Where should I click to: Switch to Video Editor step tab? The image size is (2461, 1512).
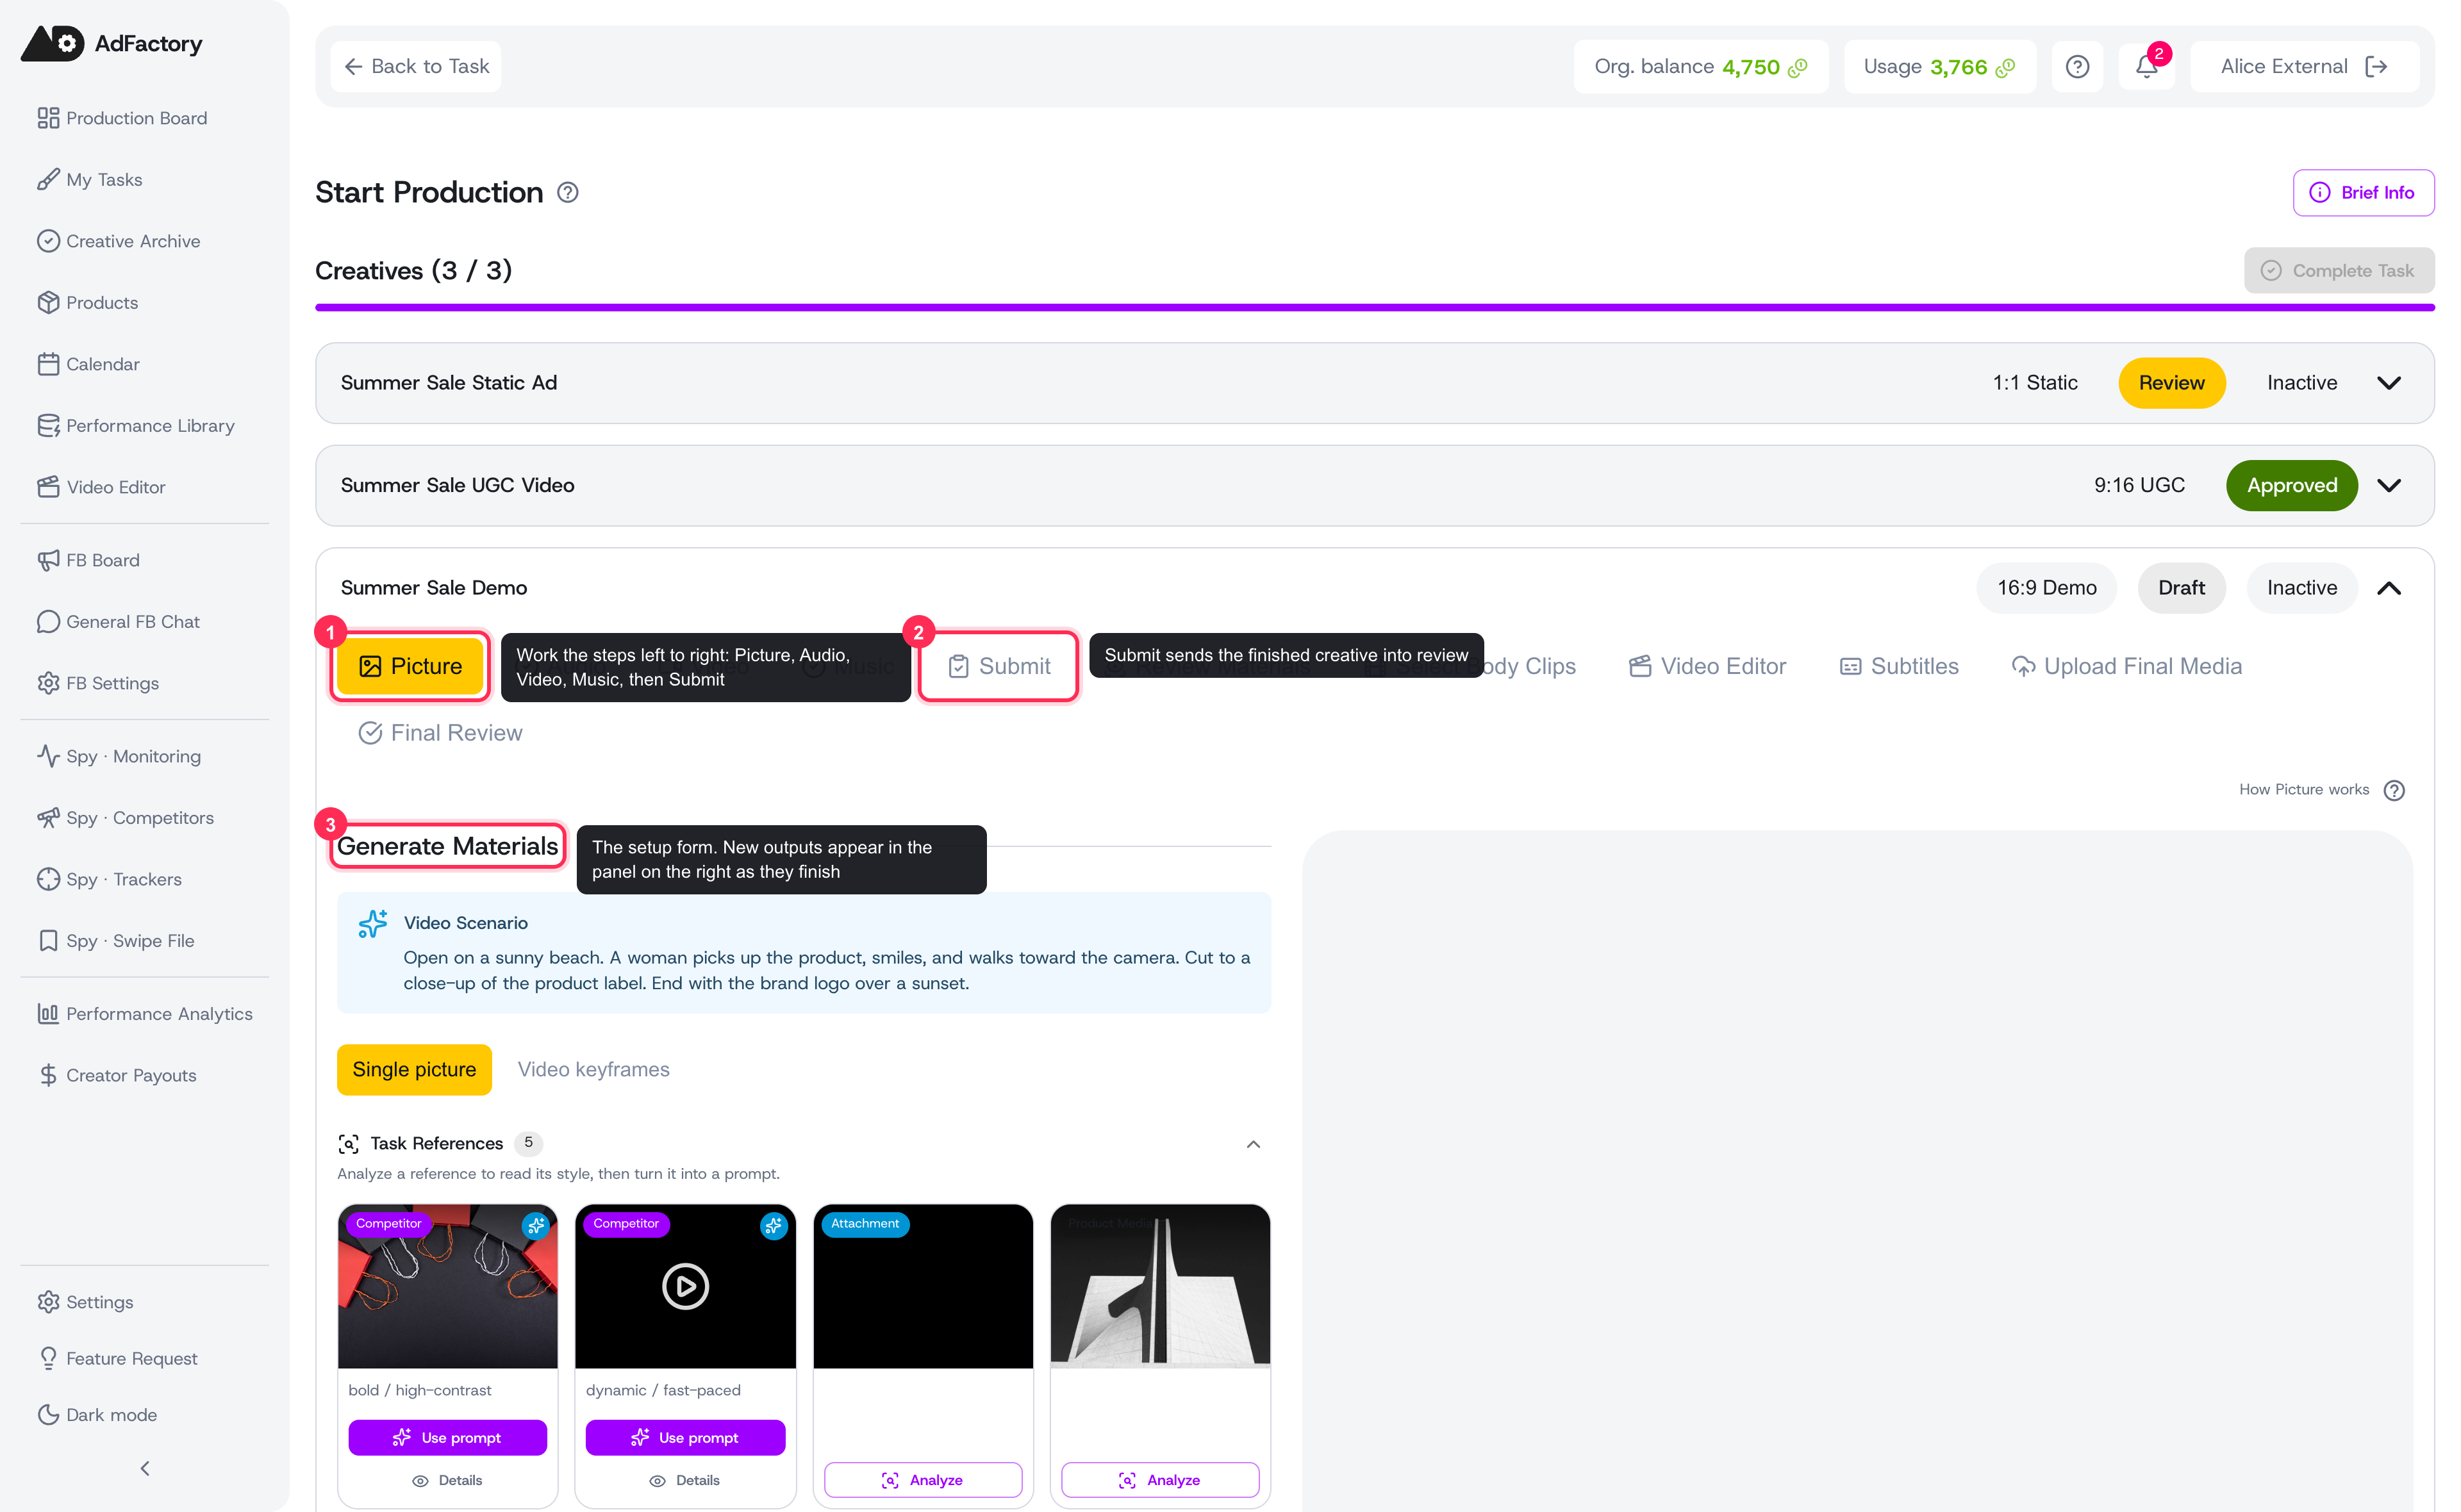(x=1707, y=666)
